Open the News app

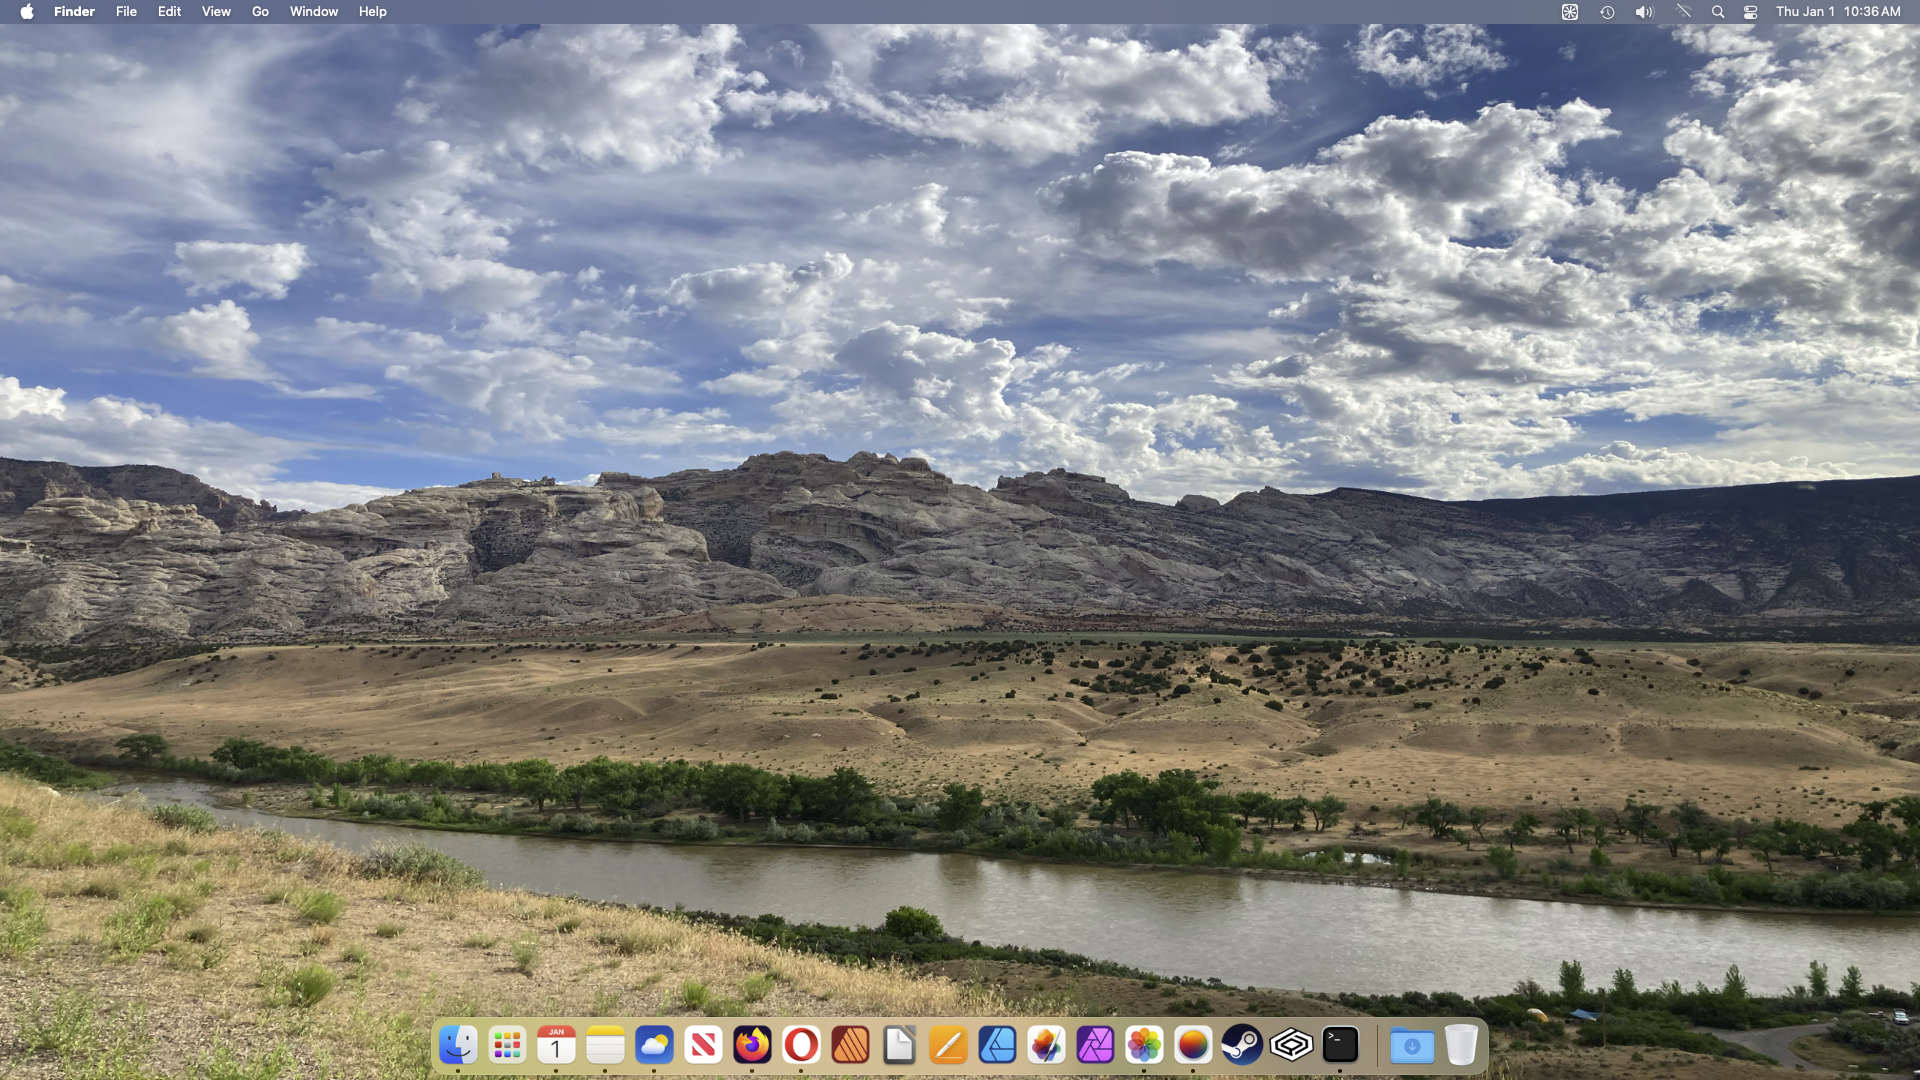[703, 1046]
